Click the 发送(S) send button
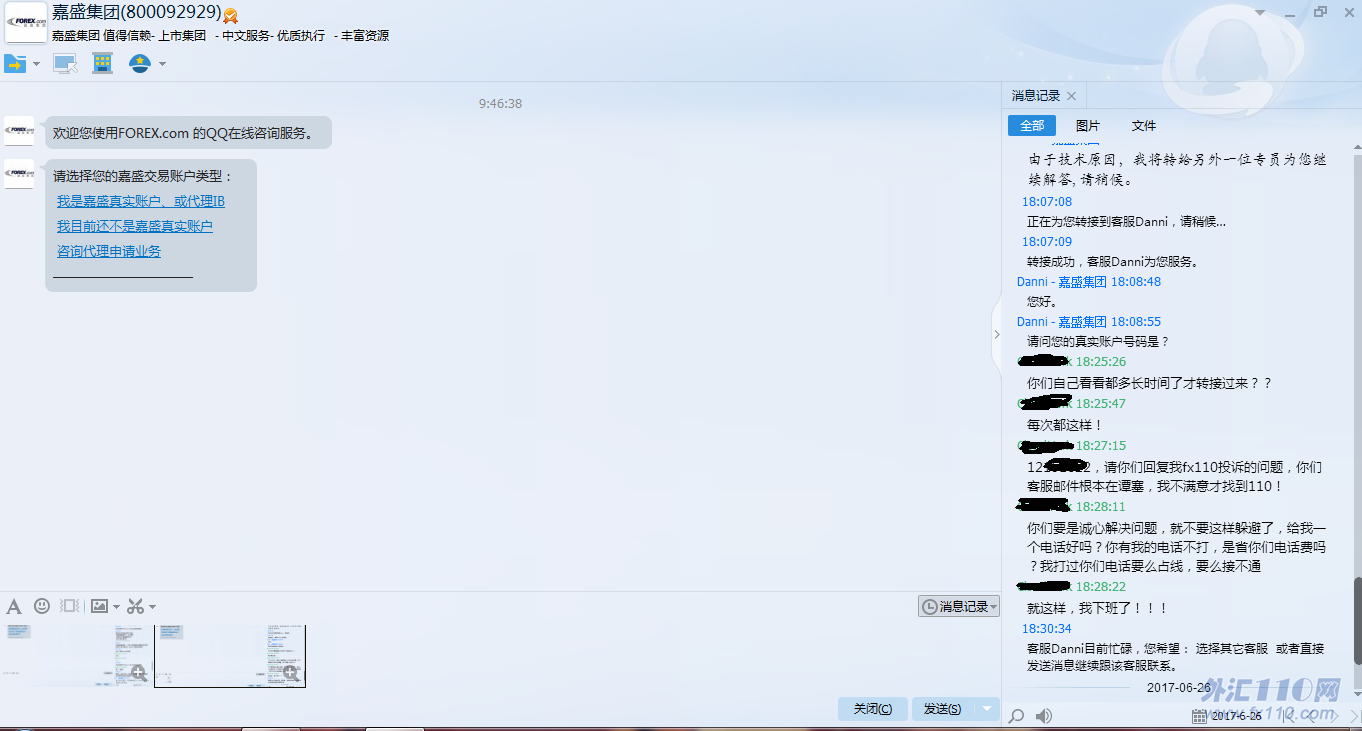 943,709
